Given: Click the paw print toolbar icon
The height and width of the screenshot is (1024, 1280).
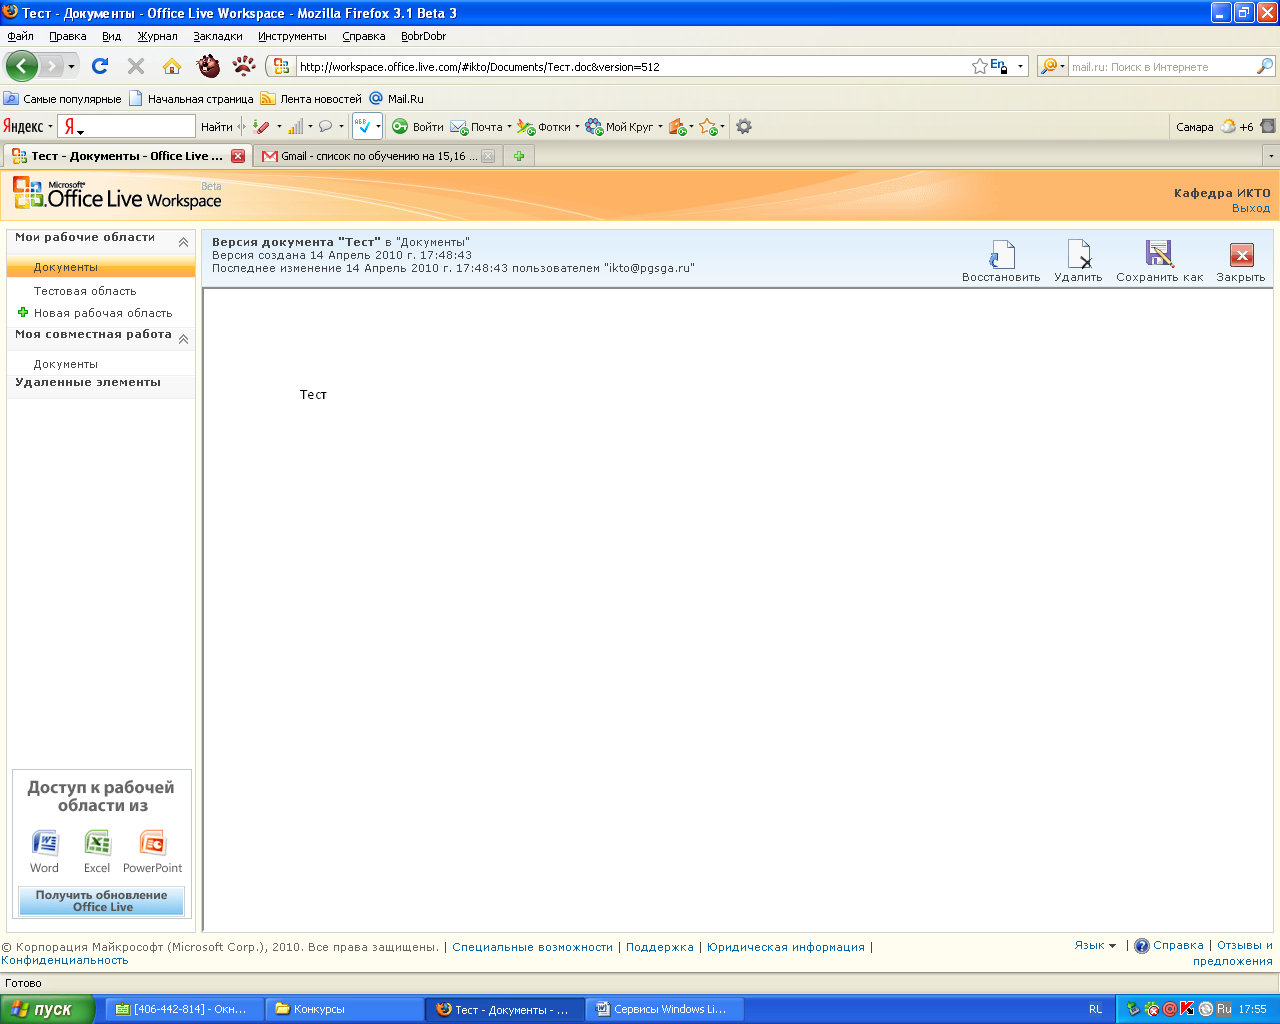Looking at the screenshot, I should tap(244, 66).
